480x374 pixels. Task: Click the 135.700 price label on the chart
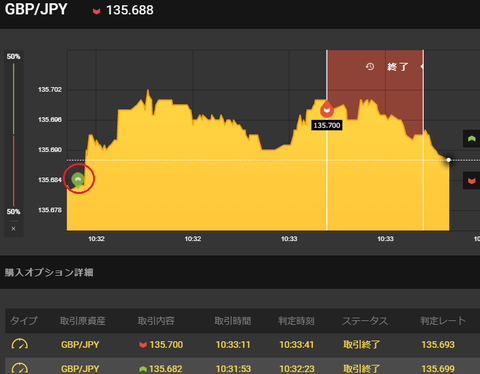click(x=327, y=125)
